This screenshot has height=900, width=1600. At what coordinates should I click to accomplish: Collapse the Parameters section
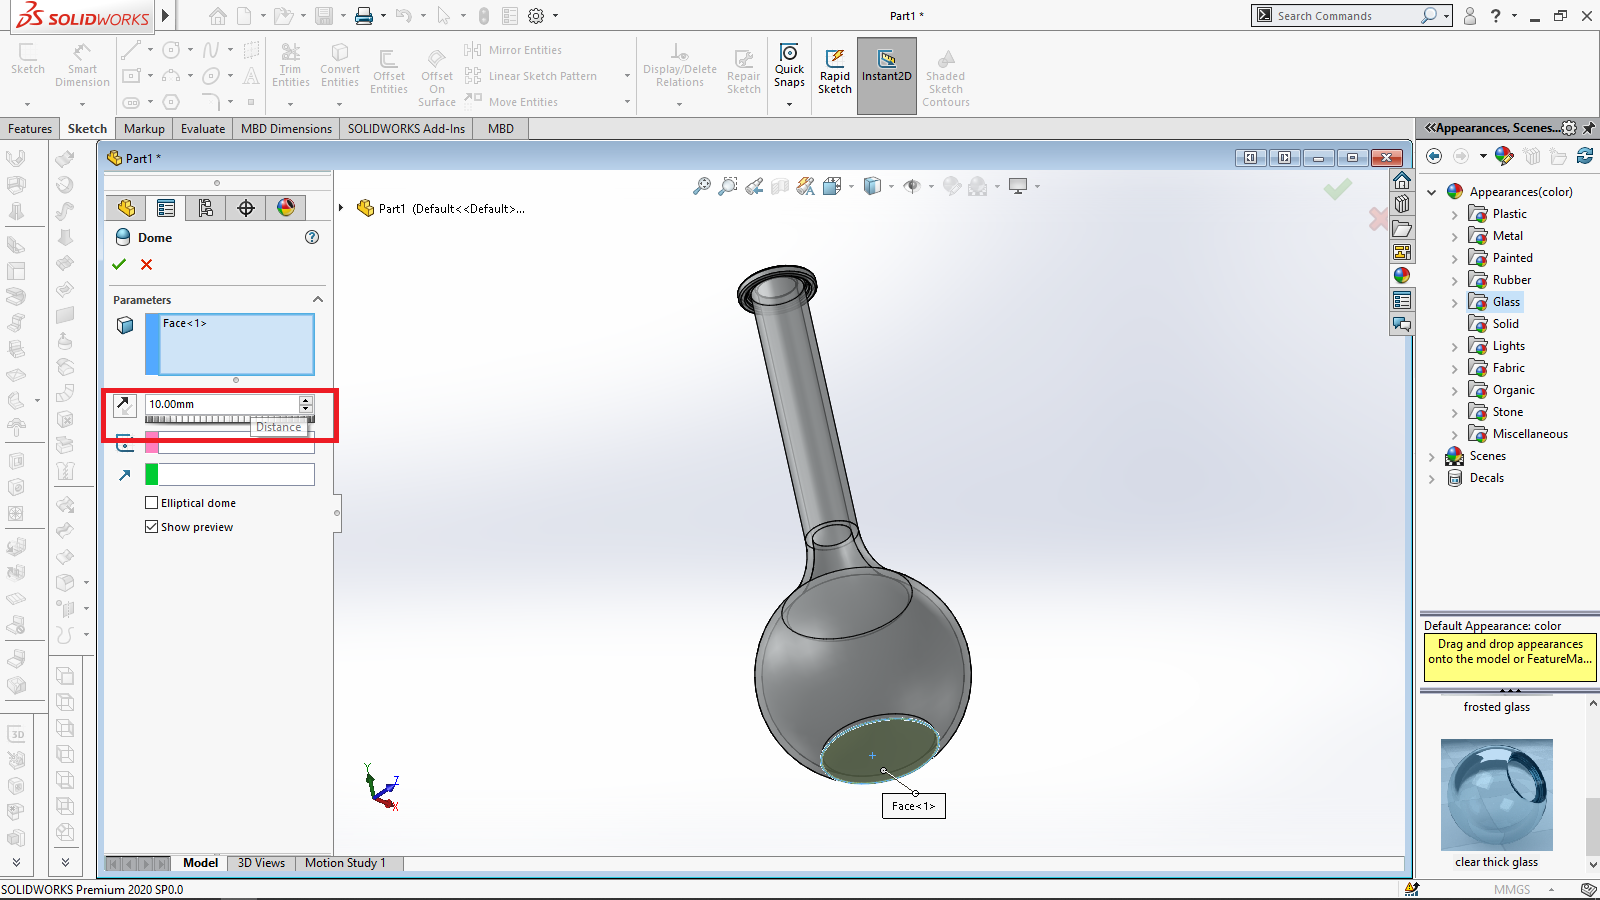click(x=318, y=300)
